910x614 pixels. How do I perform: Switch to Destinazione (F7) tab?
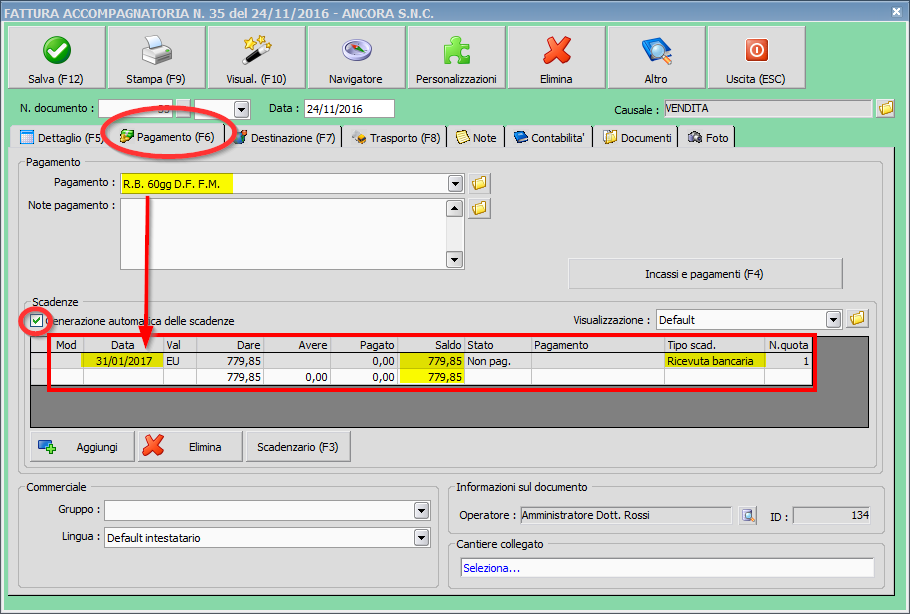[x=286, y=138]
